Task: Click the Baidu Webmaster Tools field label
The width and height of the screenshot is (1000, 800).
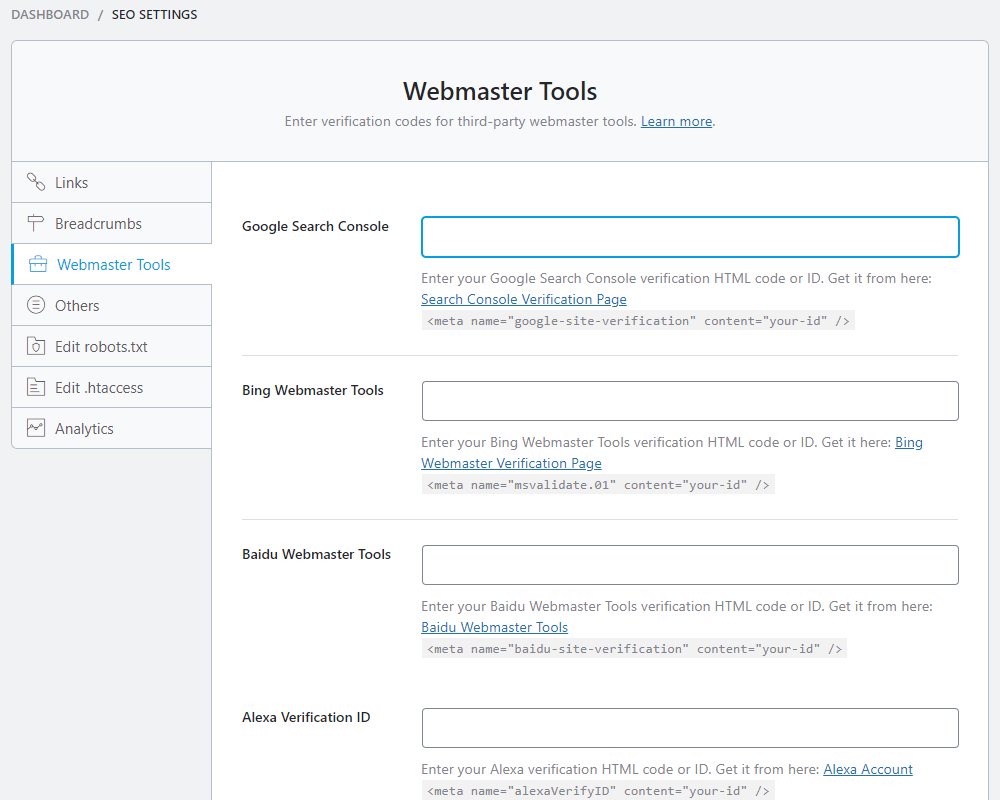Action: click(316, 554)
